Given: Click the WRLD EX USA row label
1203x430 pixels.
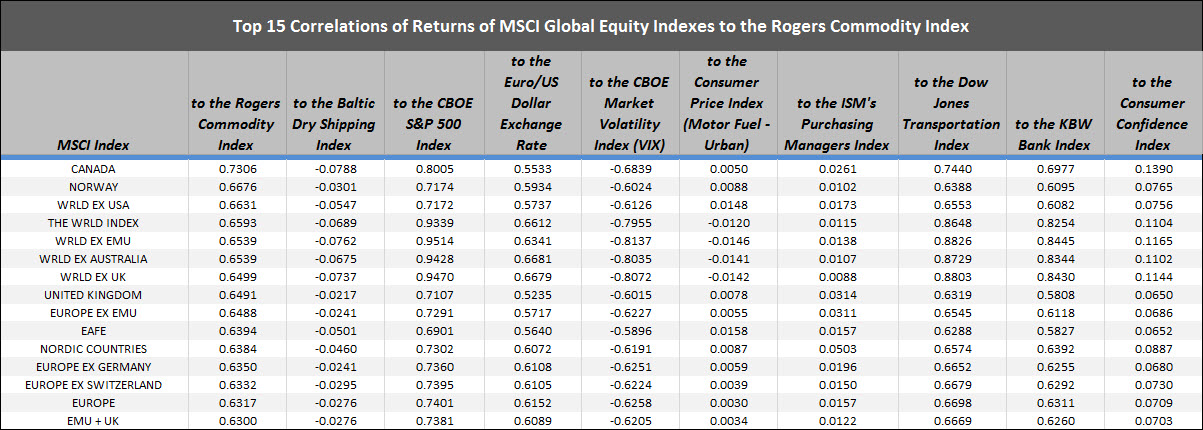Looking at the screenshot, I should (94, 205).
